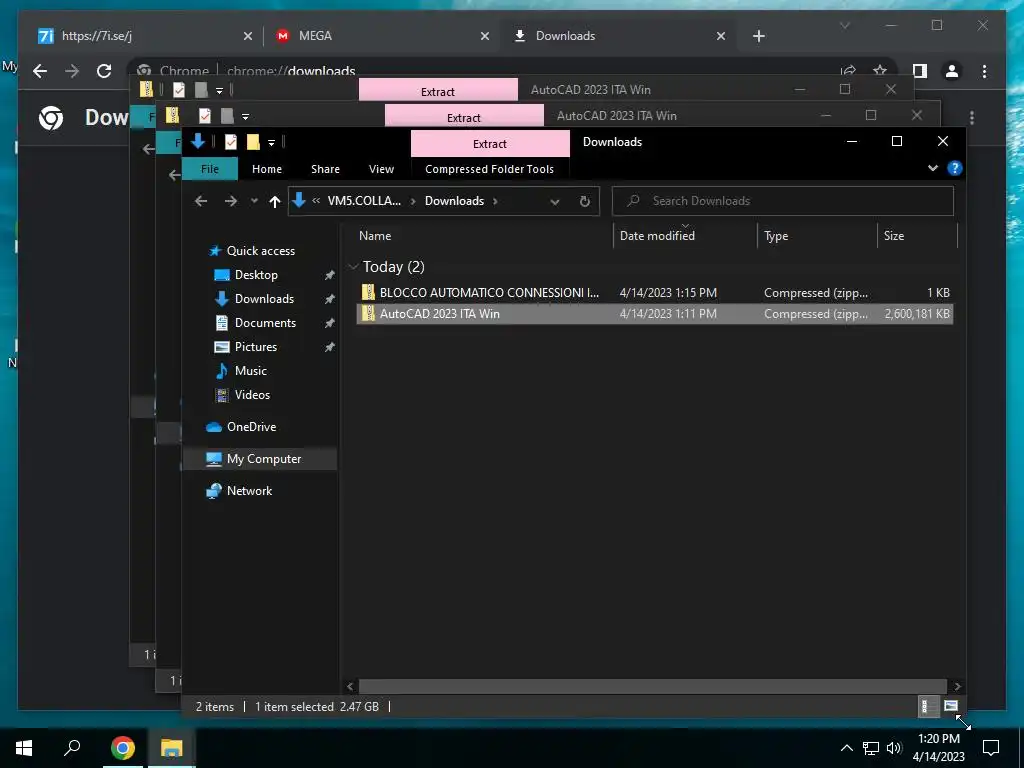1024x768 pixels.
Task: Sort files by the Name column
Action: click(375, 236)
